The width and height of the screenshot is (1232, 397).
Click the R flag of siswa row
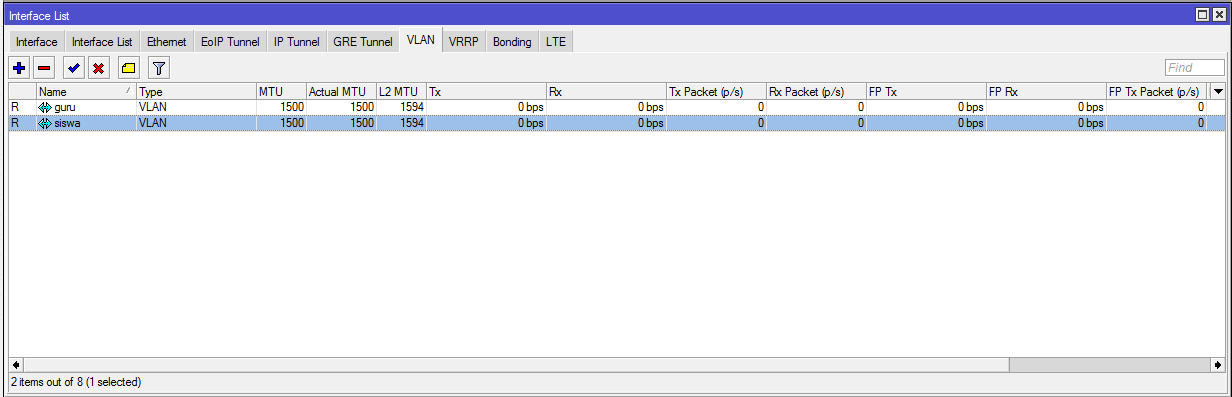(15, 123)
